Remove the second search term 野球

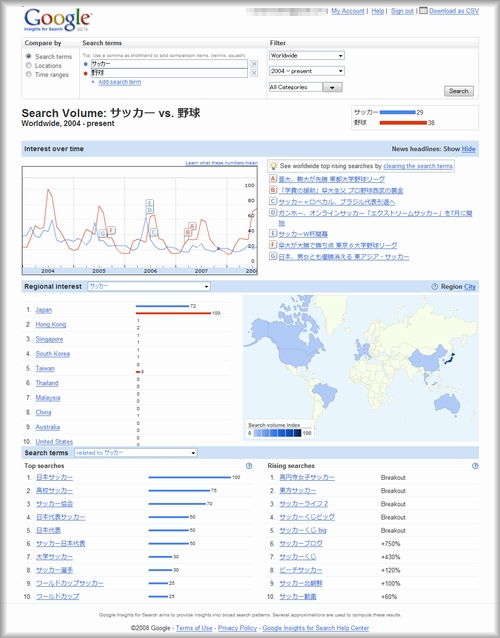[254, 73]
